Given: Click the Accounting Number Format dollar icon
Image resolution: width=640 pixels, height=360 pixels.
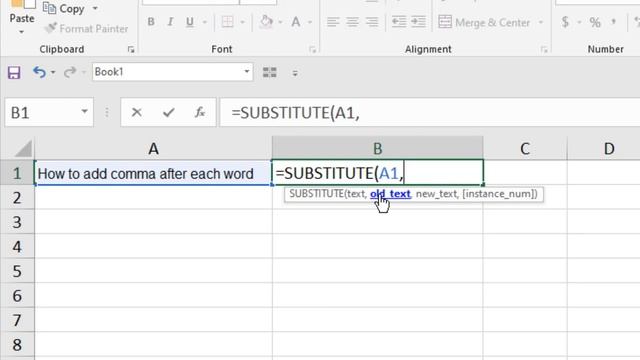Looking at the screenshot, I should (x=565, y=22).
